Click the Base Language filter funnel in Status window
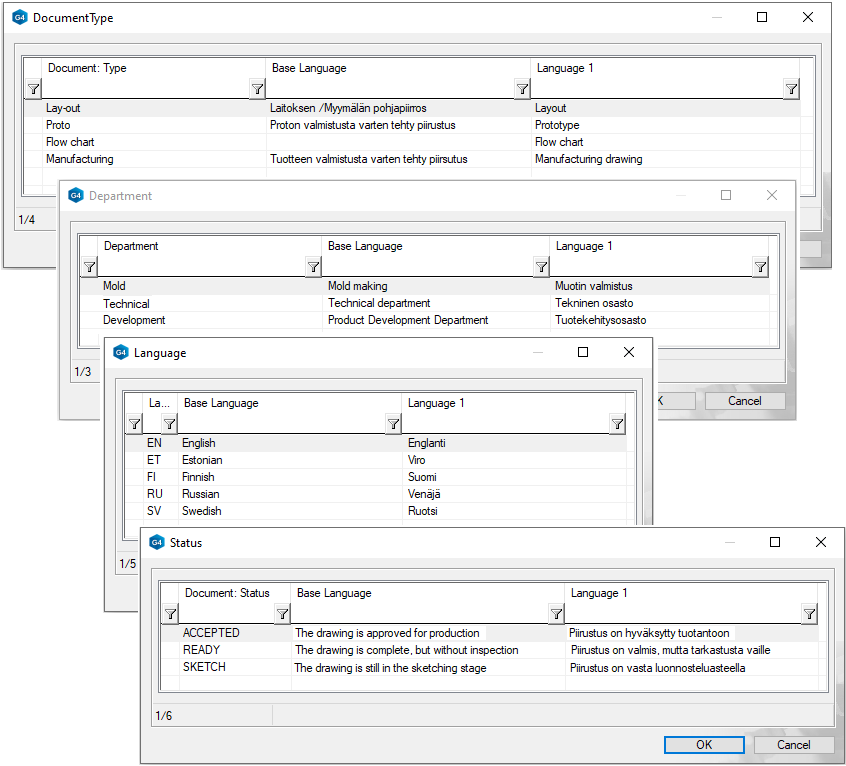This screenshot has width=846, height=766. pos(556,614)
